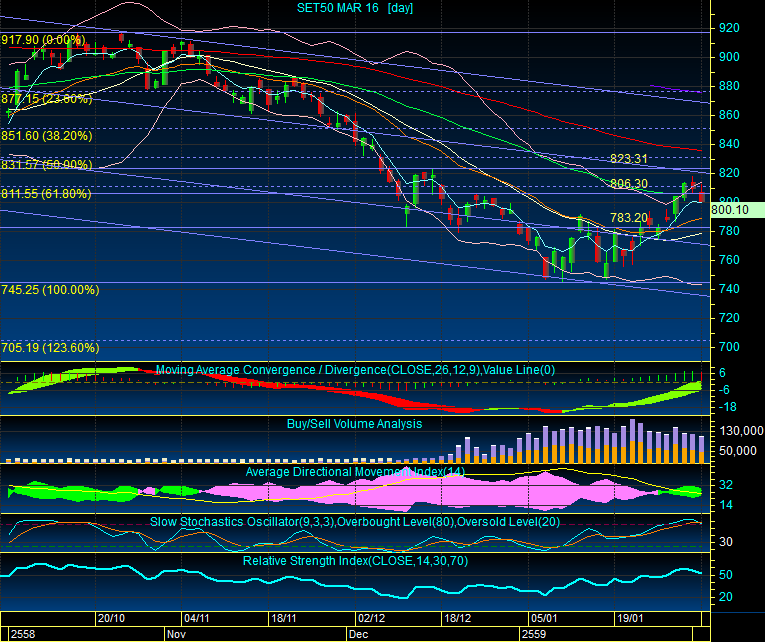The image size is (765, 642).
Task: Select the 745.25 (100.00%) Fibonacci label
Action: pos(50,290)
